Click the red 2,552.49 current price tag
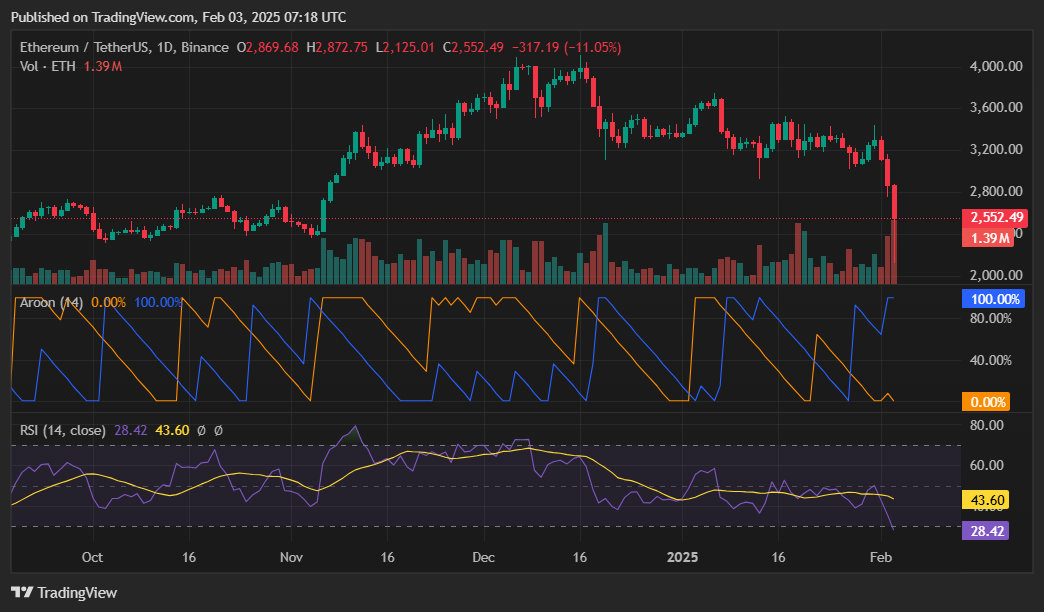The image size is (1044, 612). click(x=996, y=217)
